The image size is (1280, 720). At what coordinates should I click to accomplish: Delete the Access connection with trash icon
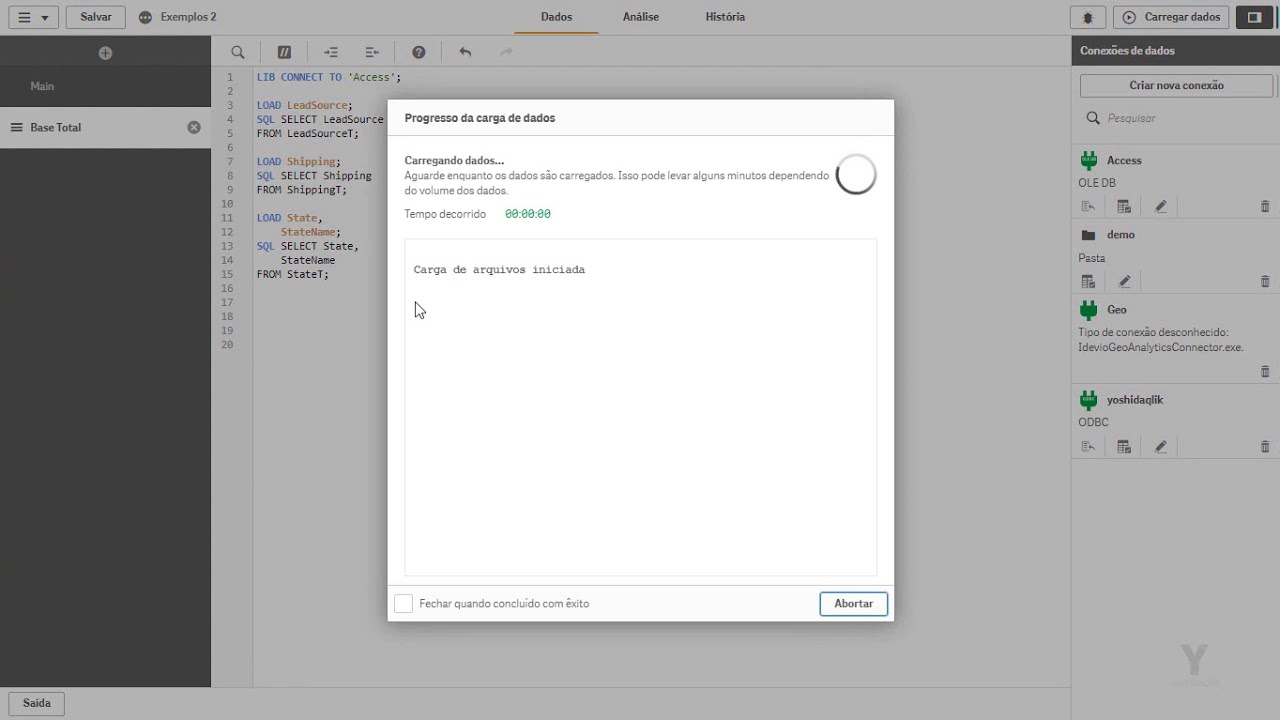tap(1265, 207)
